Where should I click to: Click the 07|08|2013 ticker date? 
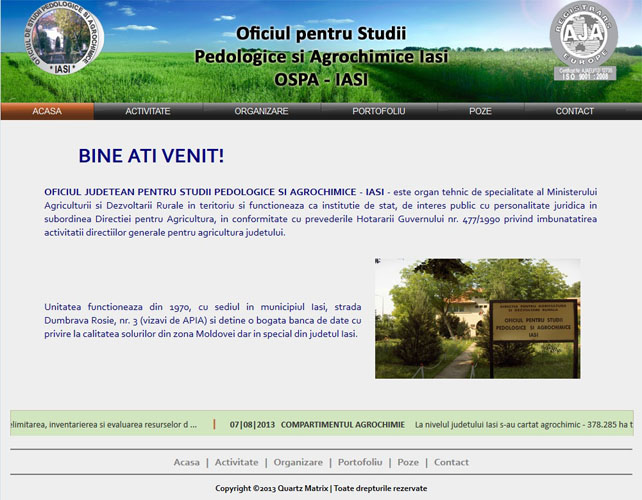tap(251, 425)
